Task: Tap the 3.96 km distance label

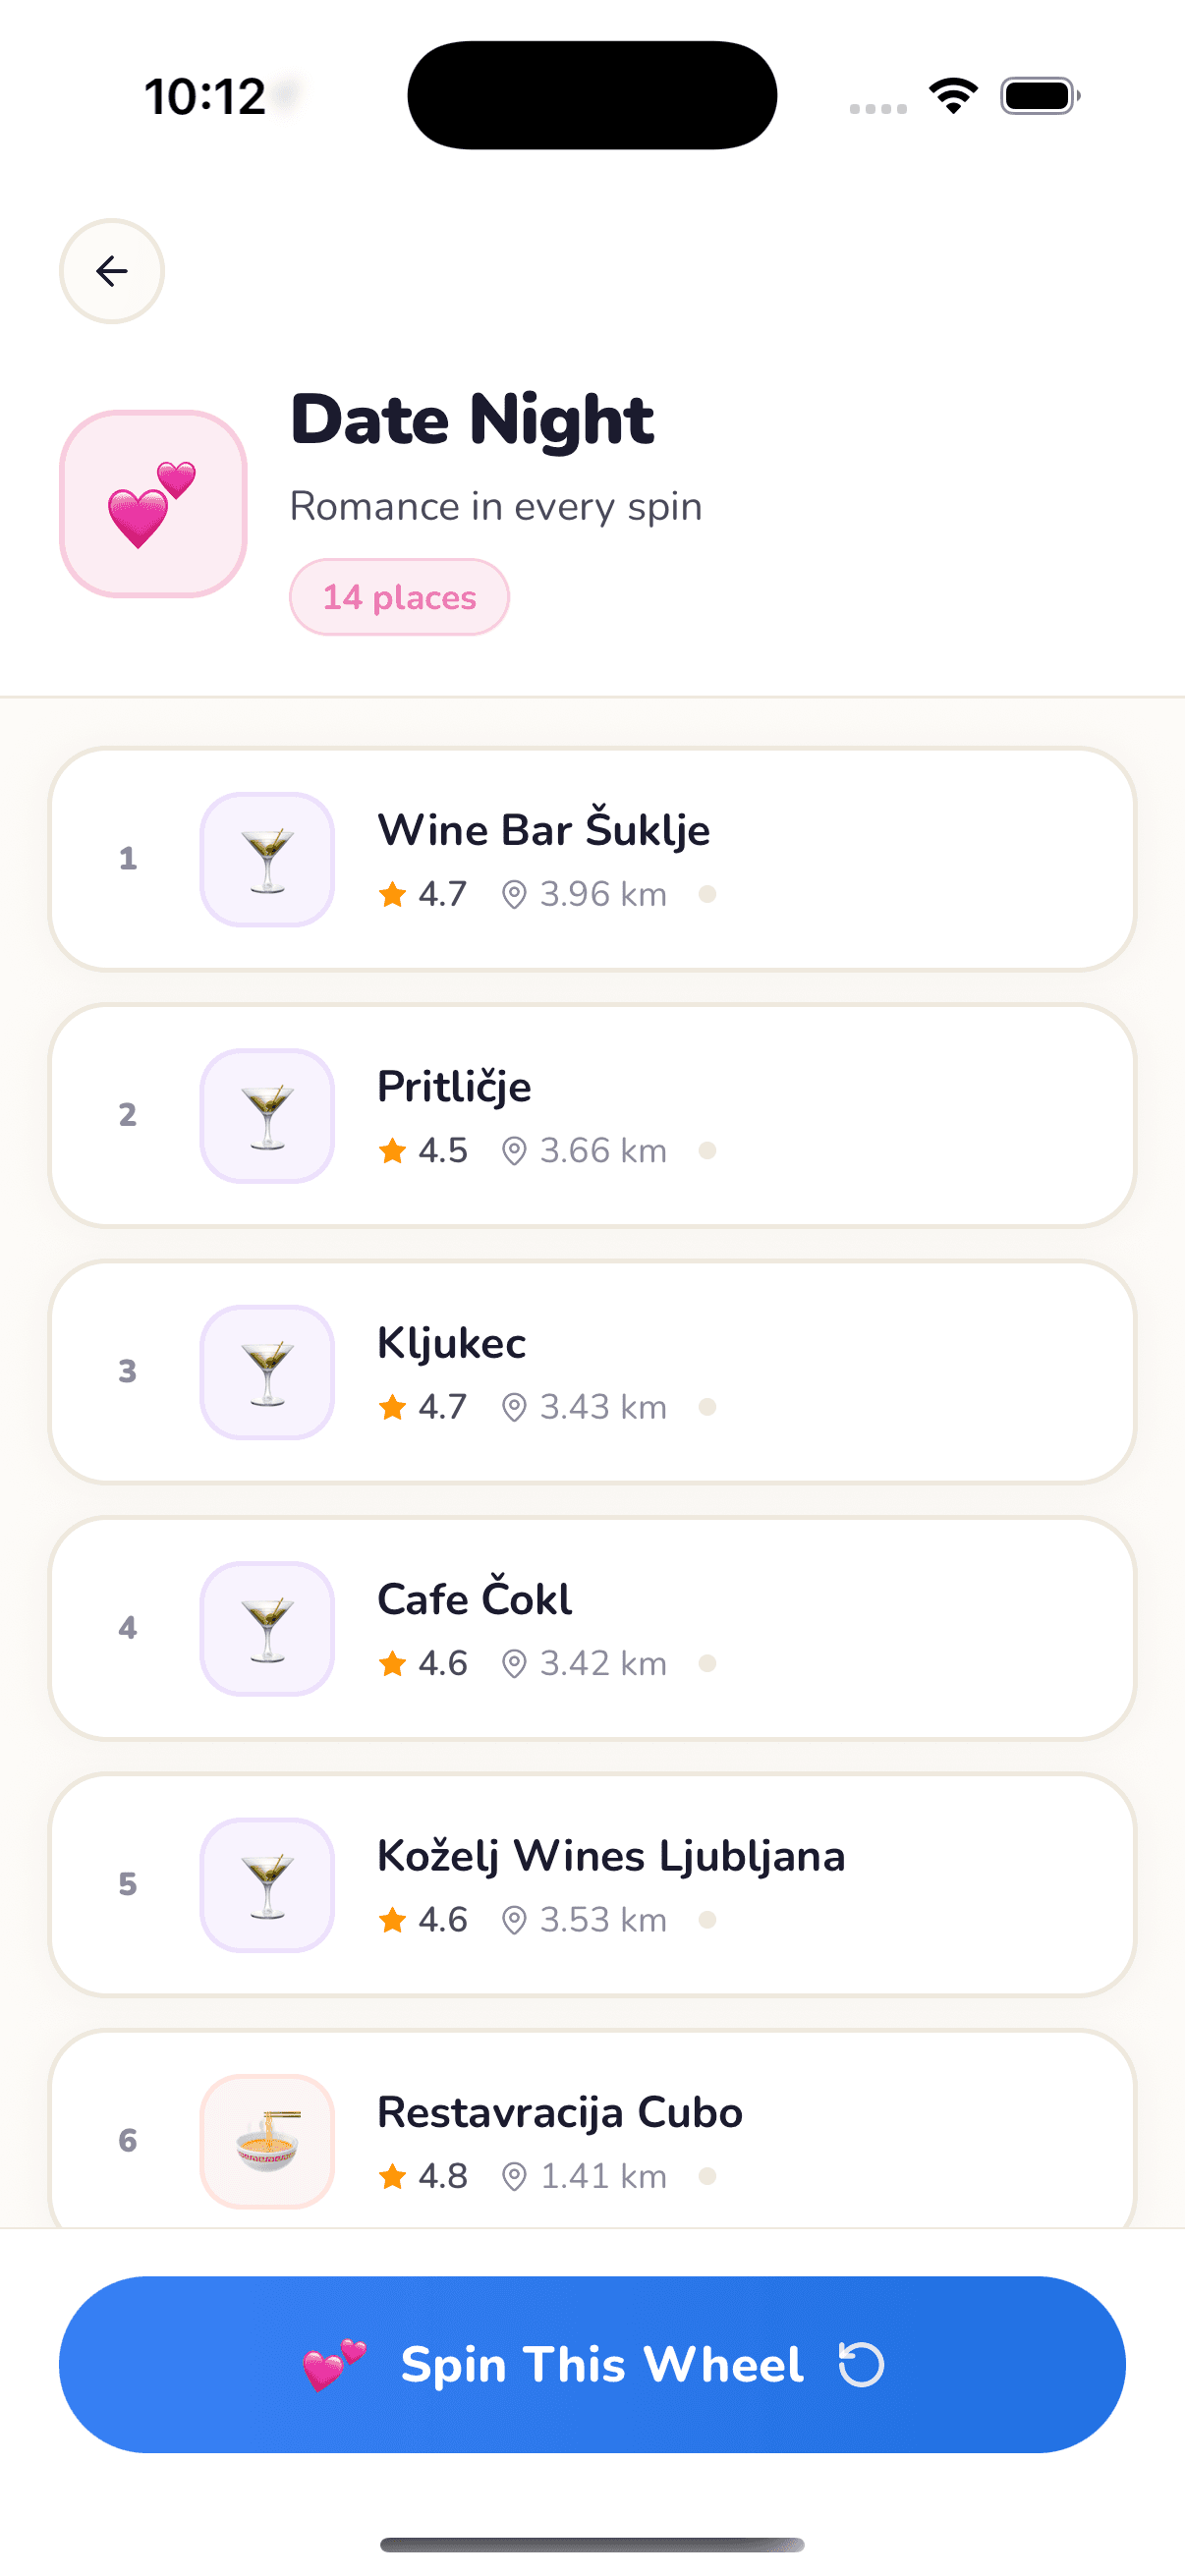Action: tap(584, 894)
